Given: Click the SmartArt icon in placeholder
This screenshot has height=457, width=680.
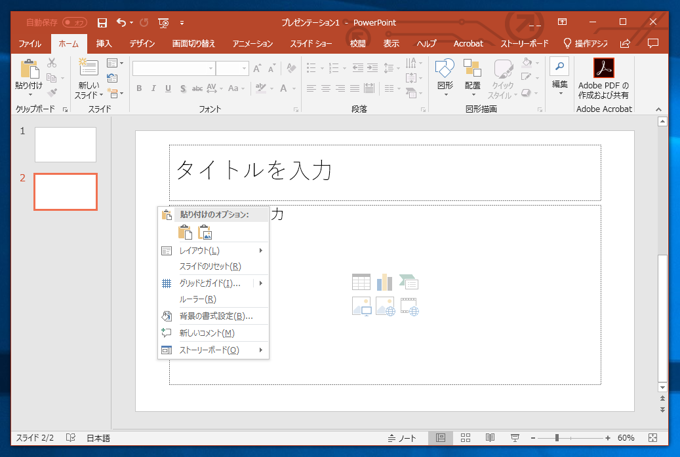Looking at the screenshot, I should click(408, 283).
